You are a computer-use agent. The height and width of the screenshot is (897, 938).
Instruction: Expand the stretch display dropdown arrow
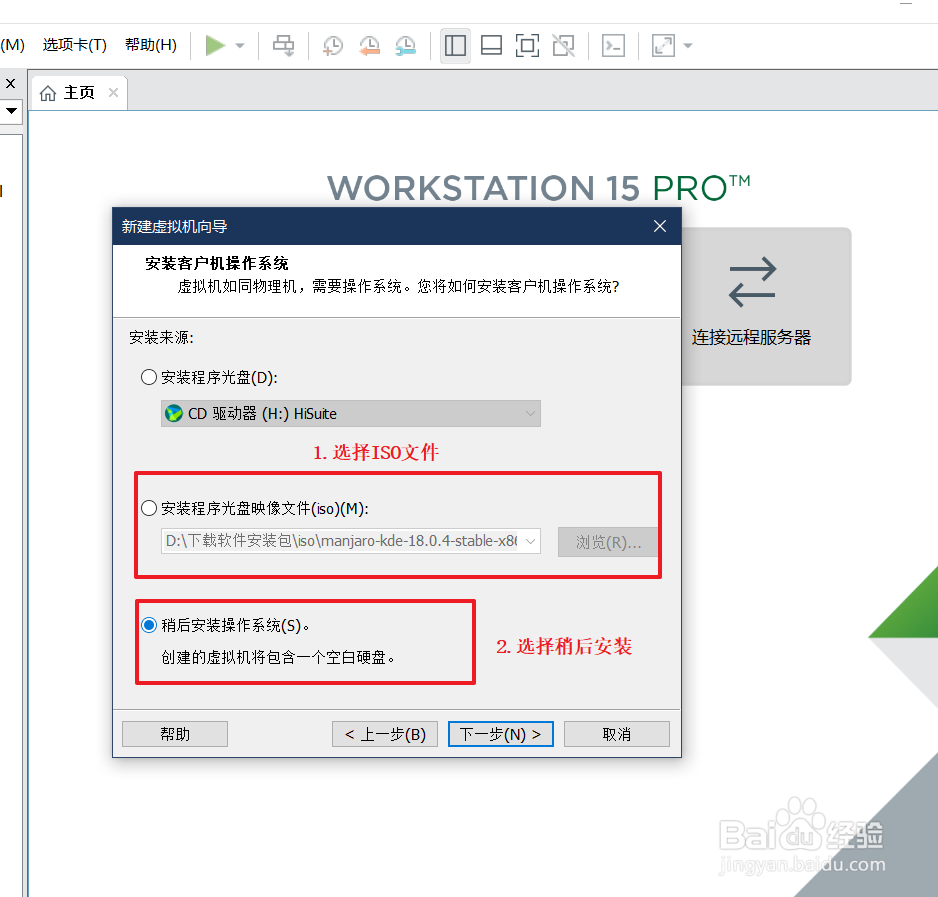(688, 46)
